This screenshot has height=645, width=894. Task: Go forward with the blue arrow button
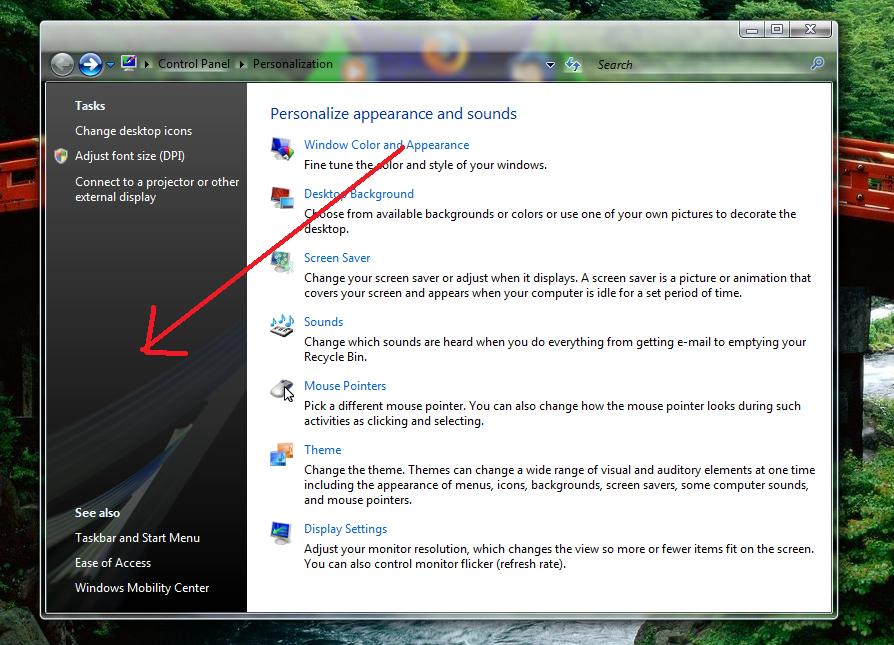[90, 64]
